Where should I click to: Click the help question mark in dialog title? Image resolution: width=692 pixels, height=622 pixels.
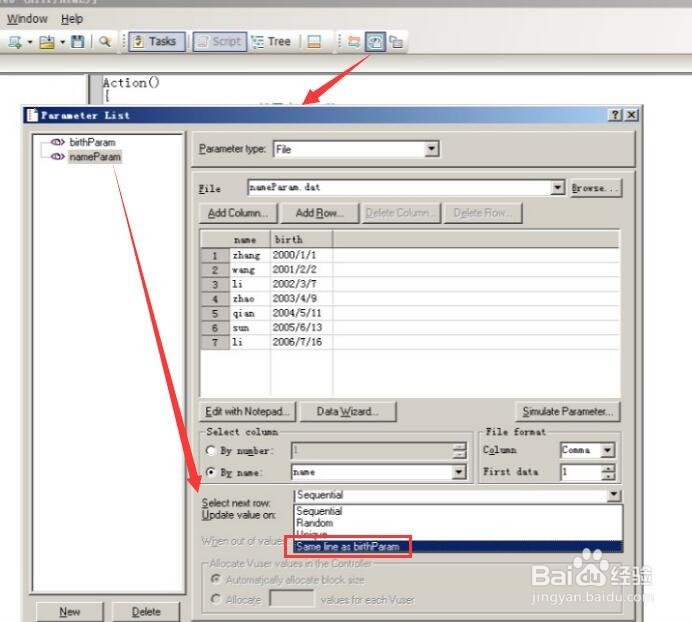615,115
